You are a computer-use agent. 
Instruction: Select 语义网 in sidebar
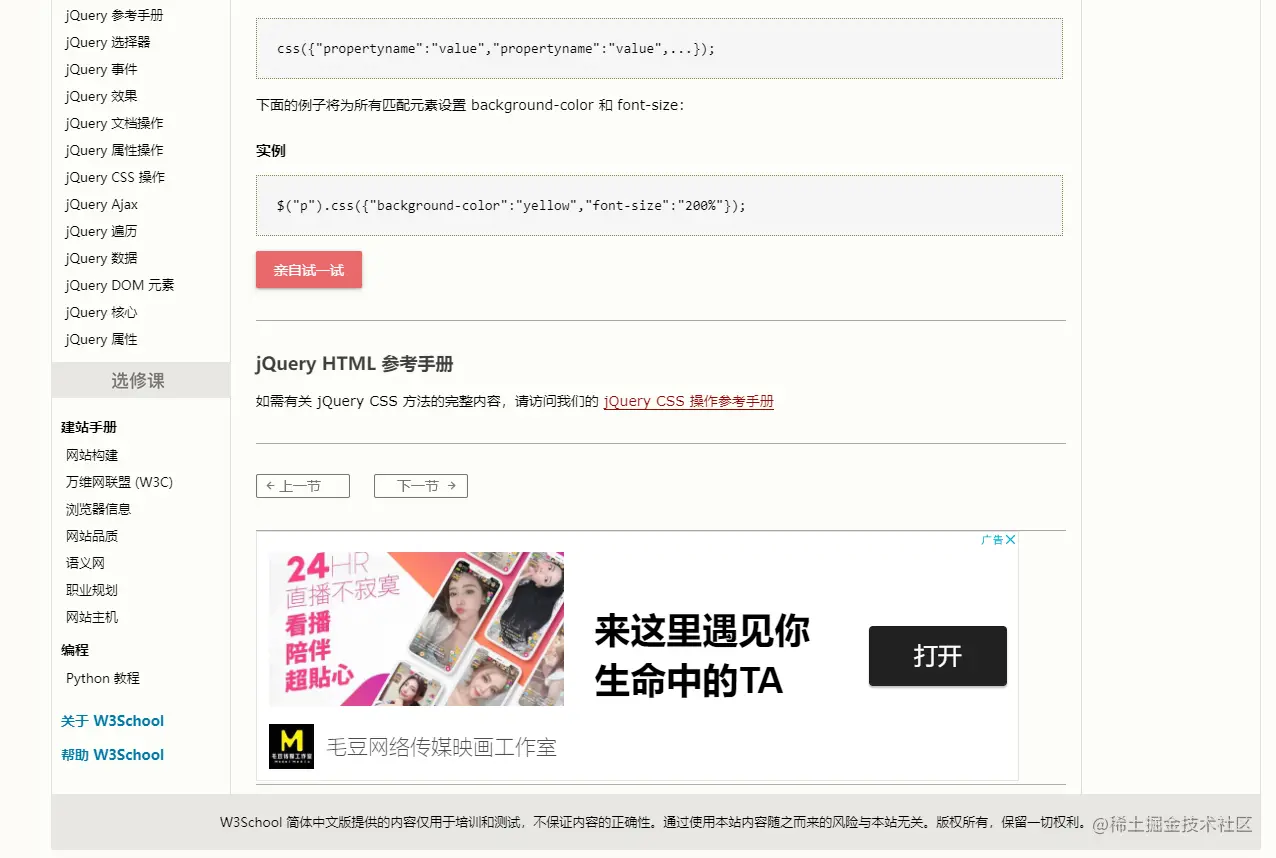pyautogui.click(x=85, y=563)
